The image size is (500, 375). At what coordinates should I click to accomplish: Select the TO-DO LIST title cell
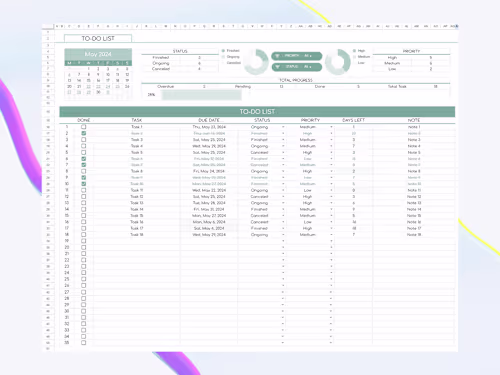(98, 38)
